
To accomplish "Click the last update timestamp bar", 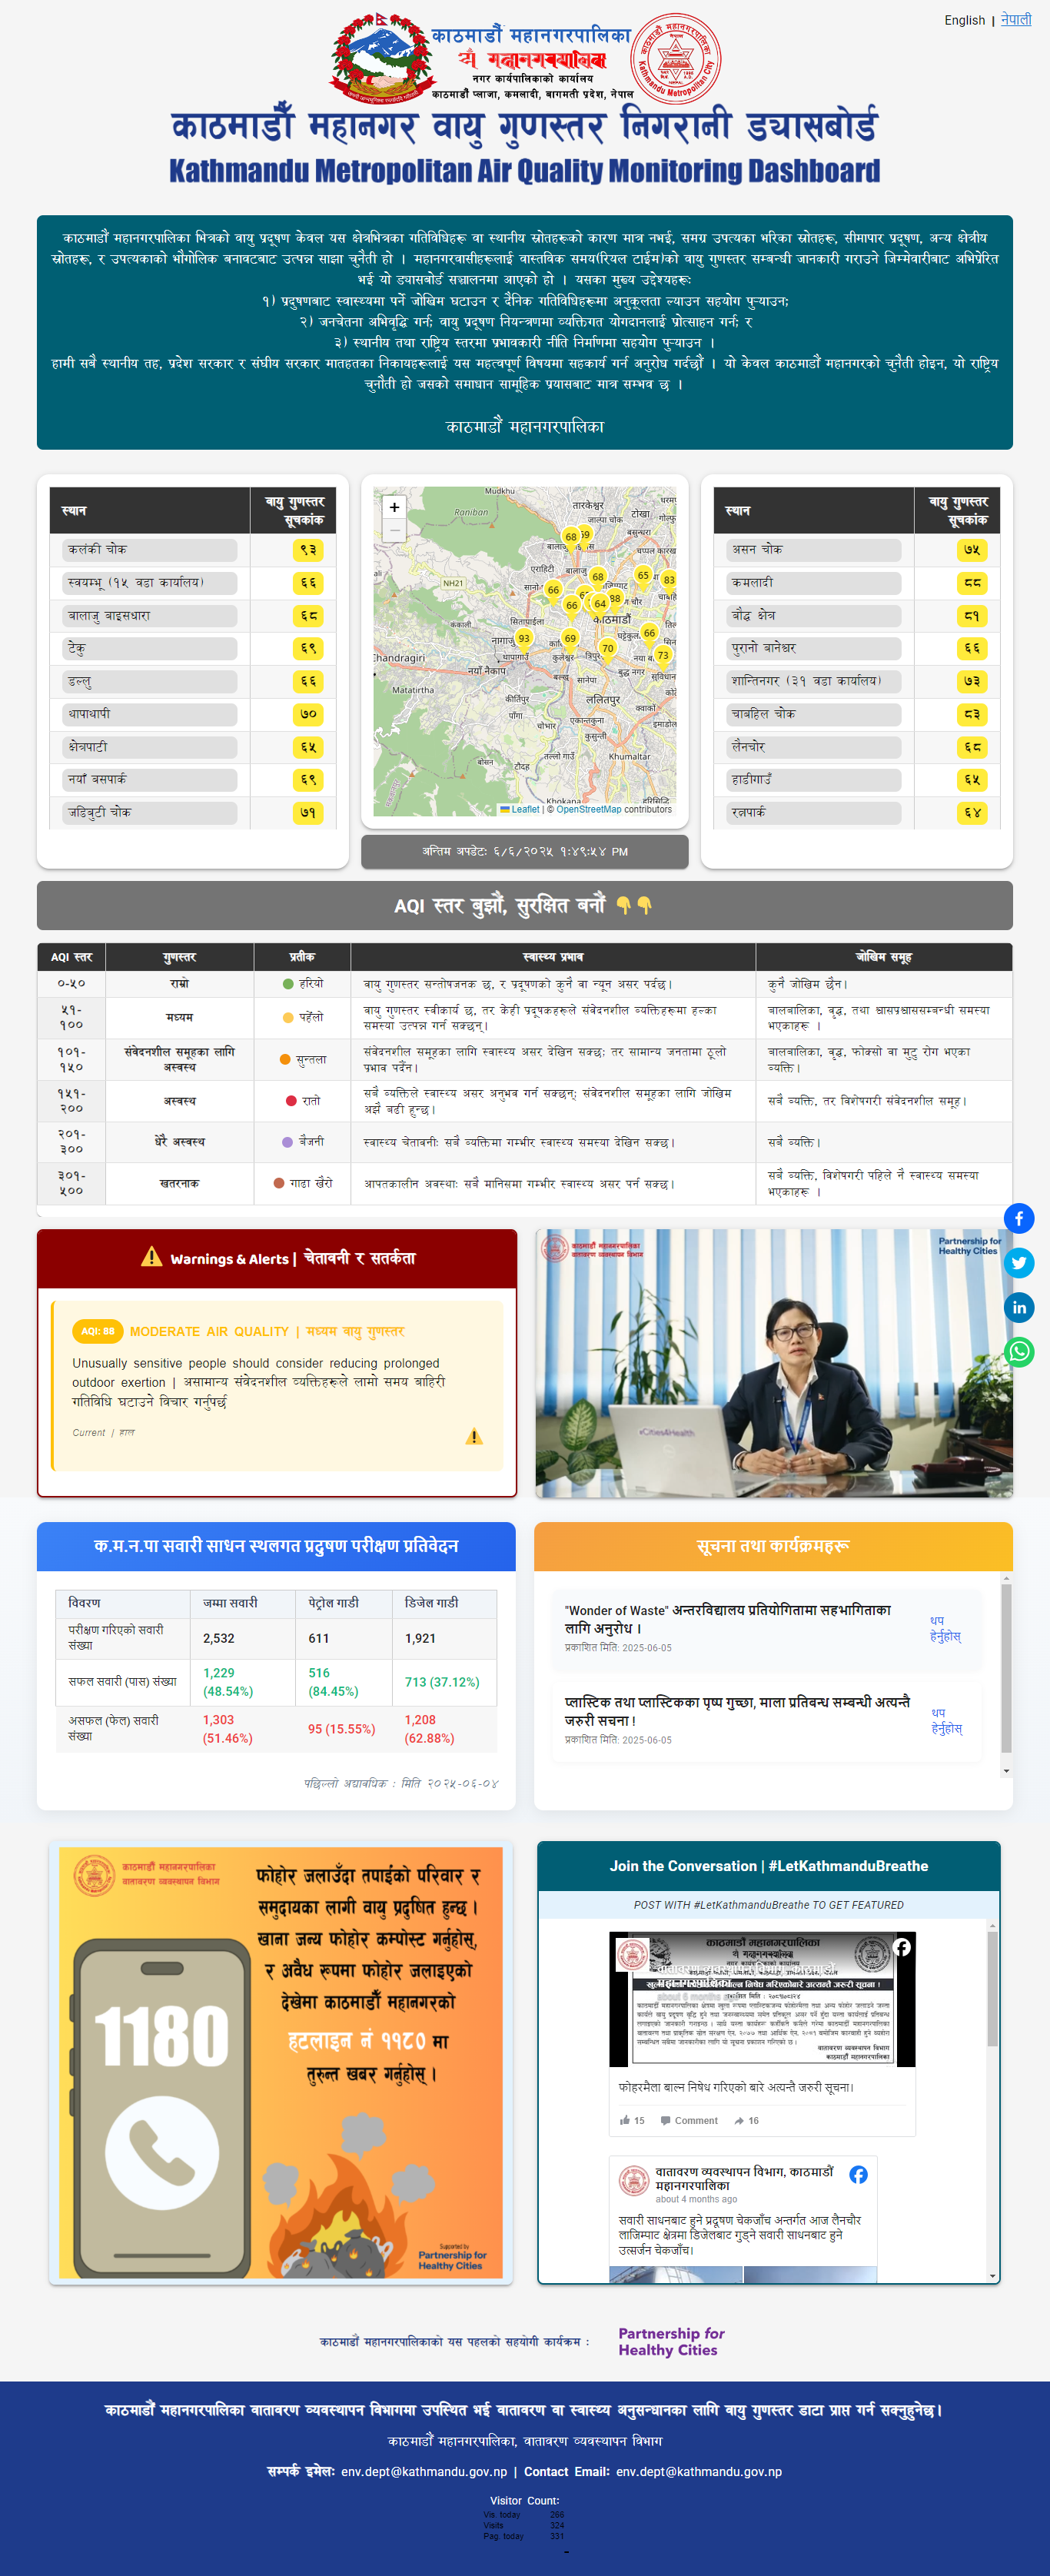I will coord(524,852).
